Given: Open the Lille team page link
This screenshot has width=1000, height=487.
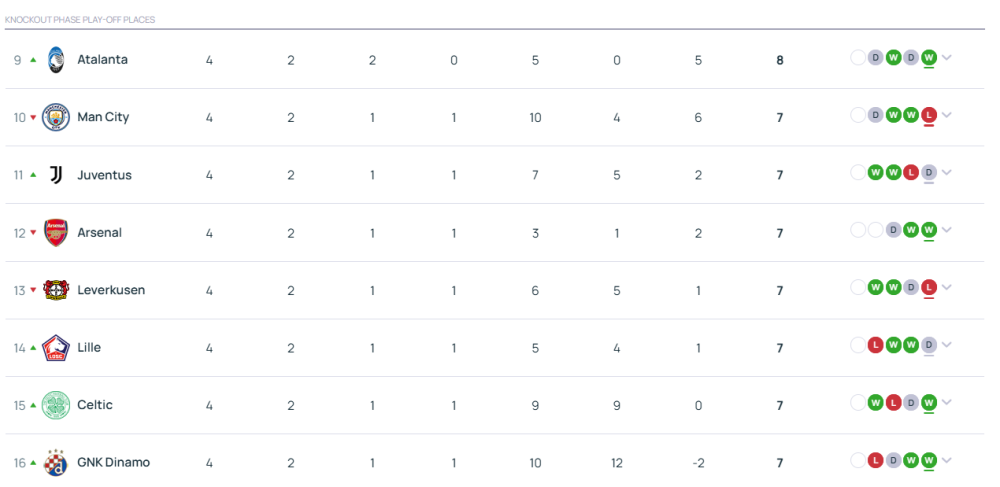Looking at the screenshot, I should [x=89, y=348].
